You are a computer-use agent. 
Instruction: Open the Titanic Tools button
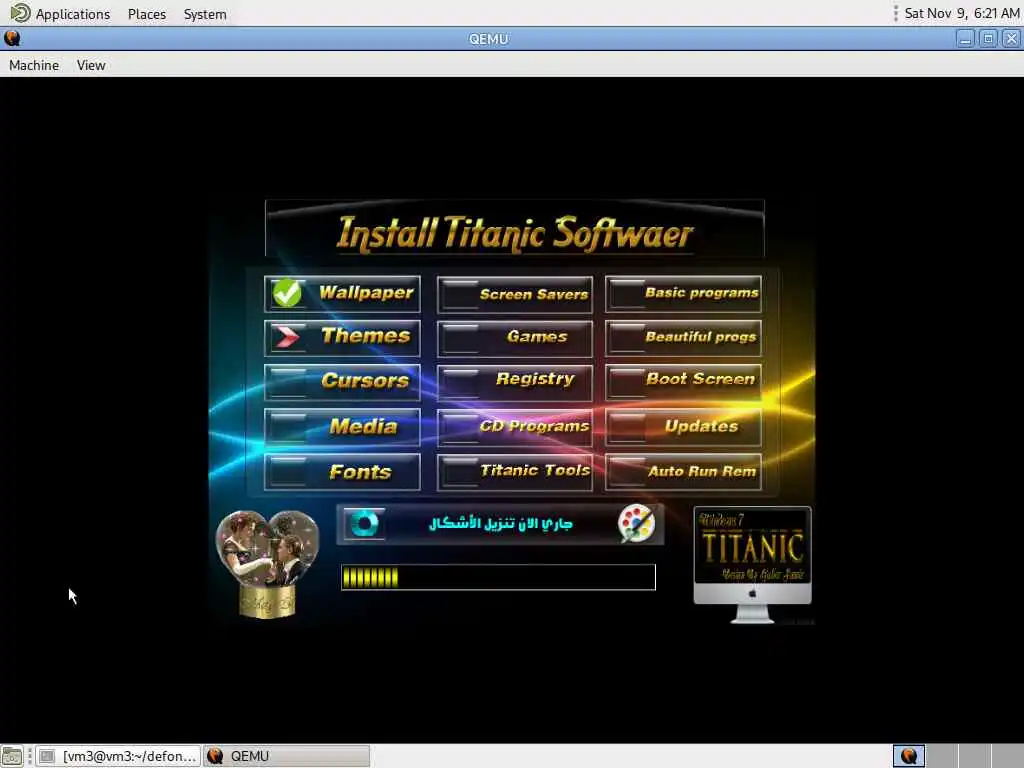pyautogui.click(x=515, y=472)
